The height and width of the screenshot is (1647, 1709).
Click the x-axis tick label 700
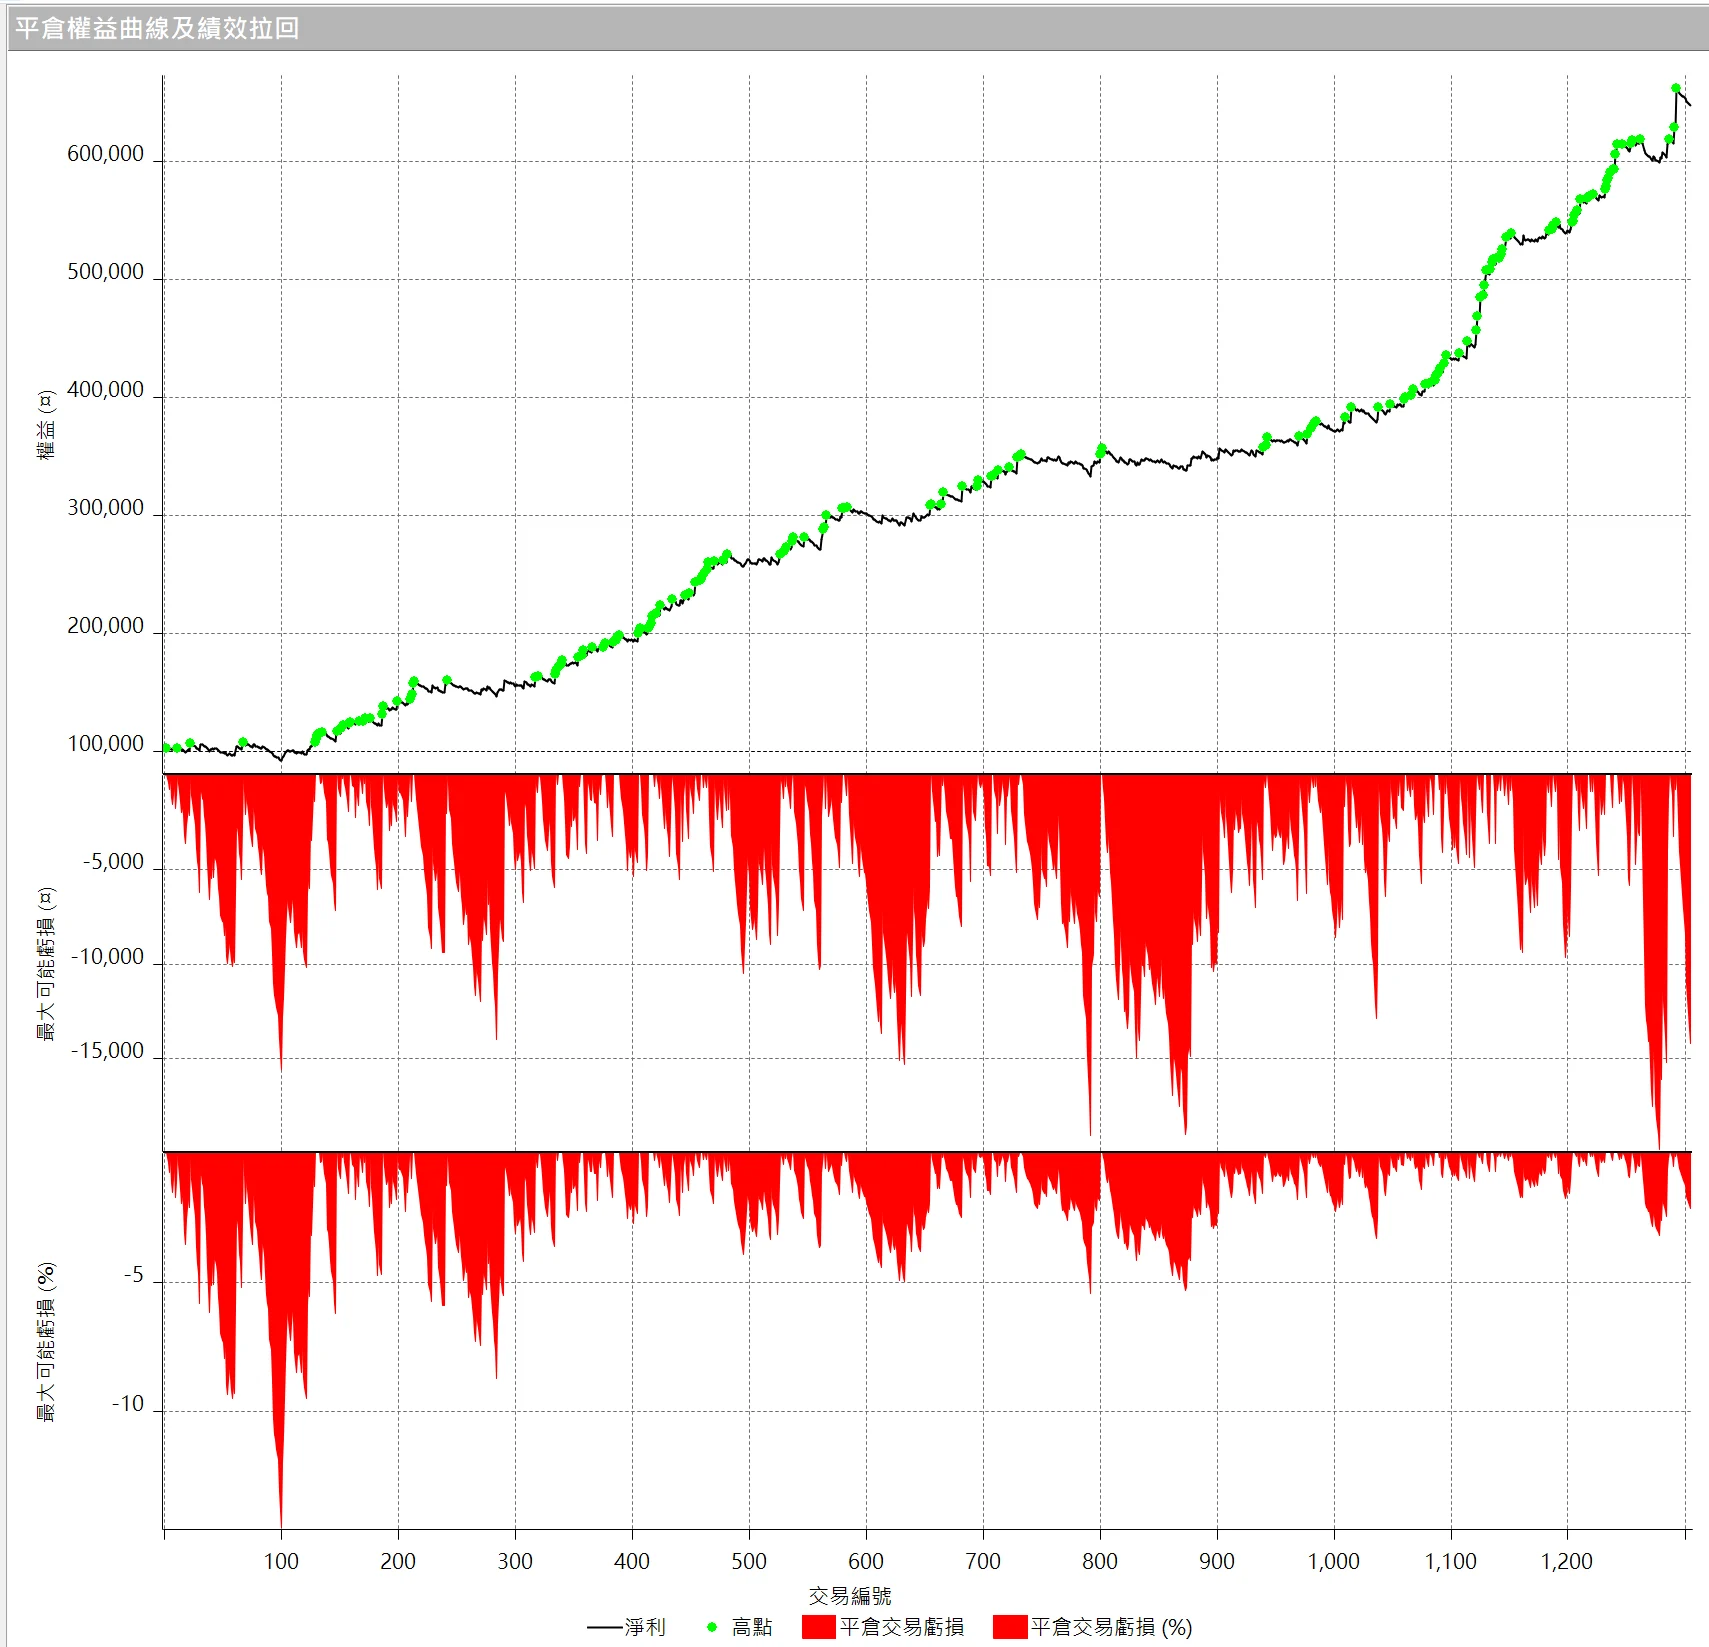(983, 1561)
